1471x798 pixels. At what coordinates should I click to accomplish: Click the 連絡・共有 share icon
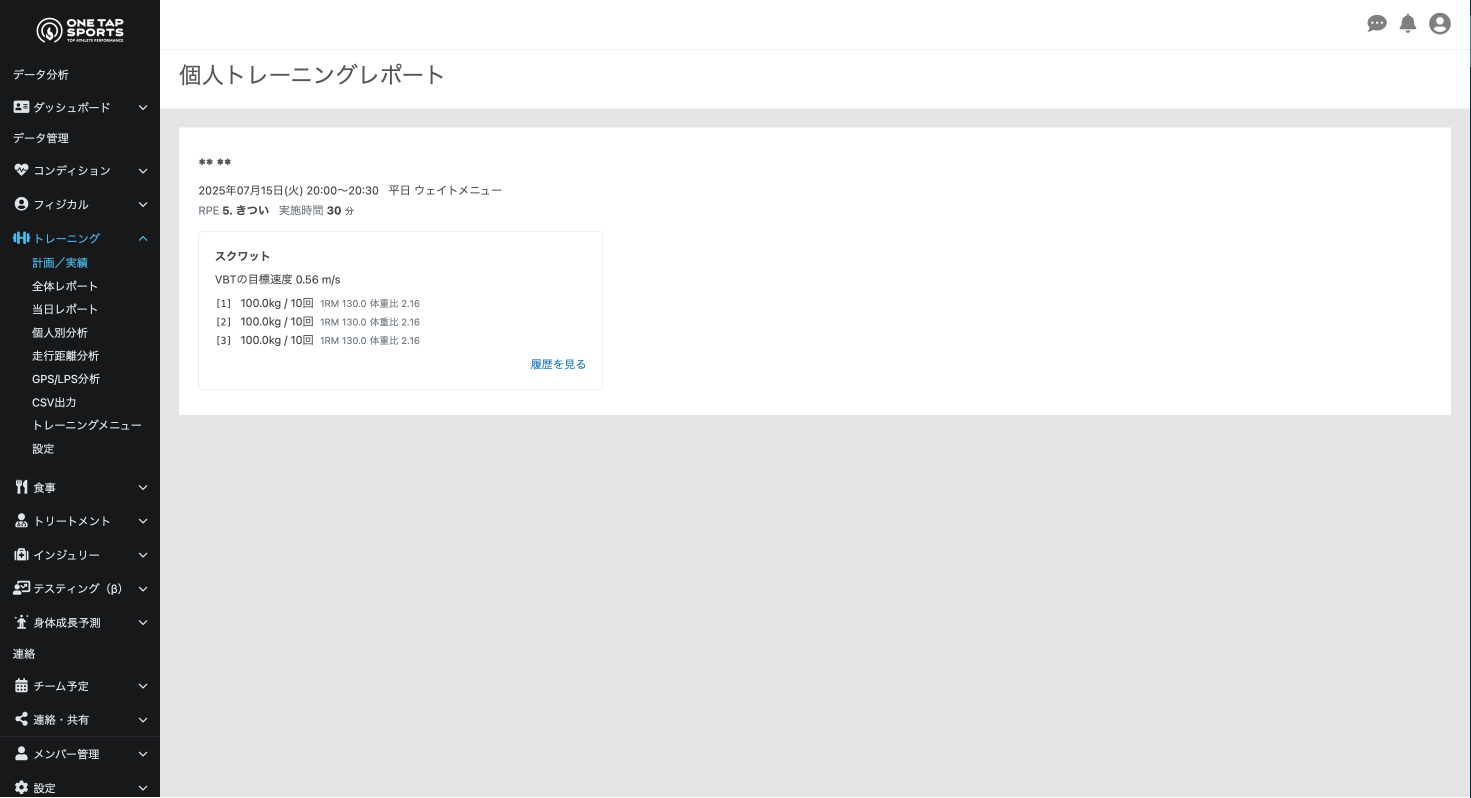pyautogui.click(x=21, y=719)
